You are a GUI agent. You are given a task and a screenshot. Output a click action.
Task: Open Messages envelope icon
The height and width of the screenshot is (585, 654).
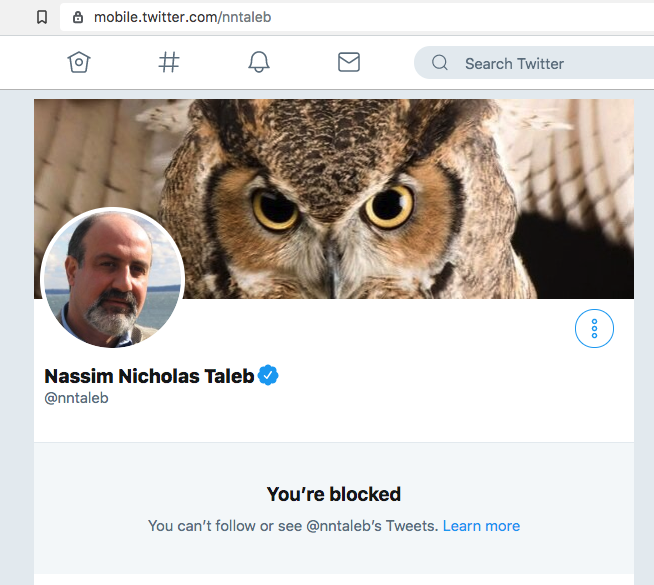tap(349, 63)
